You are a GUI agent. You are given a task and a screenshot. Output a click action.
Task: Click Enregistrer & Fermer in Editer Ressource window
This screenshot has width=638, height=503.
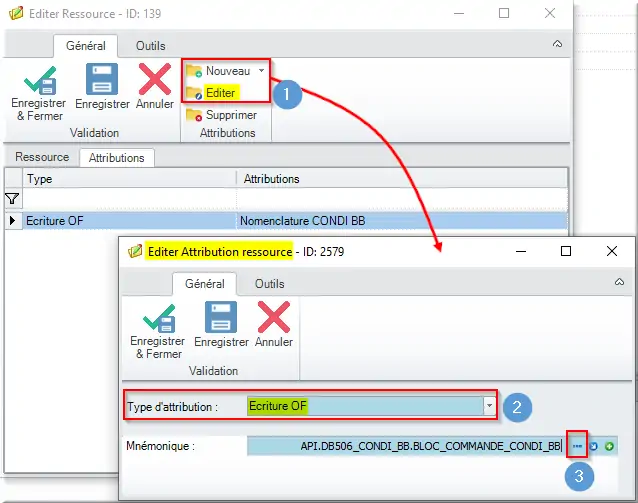[39, 93]
